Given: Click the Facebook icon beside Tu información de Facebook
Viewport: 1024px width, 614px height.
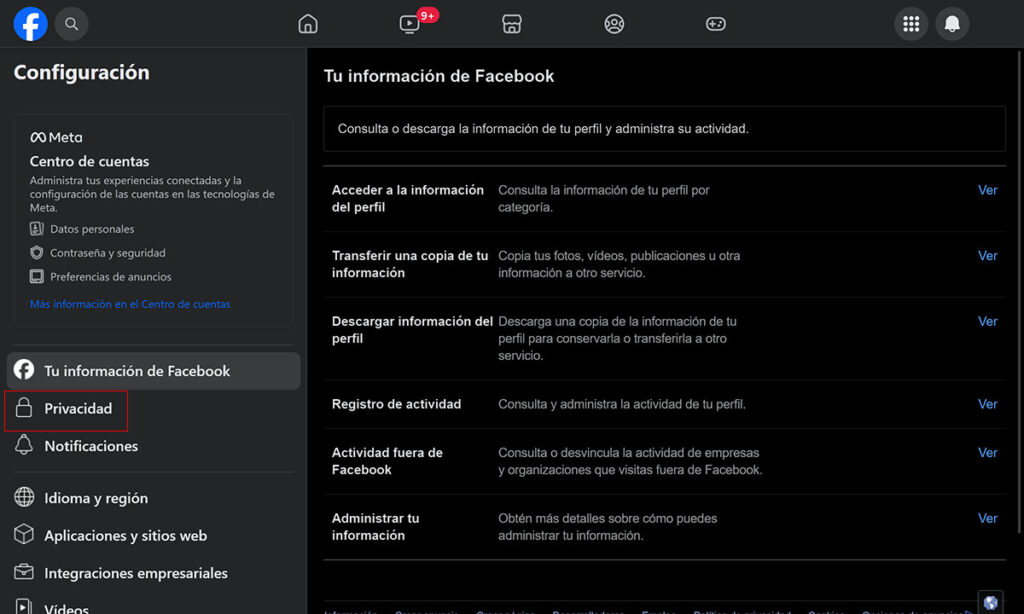Looking at the screenshot, I should [24, 370].
